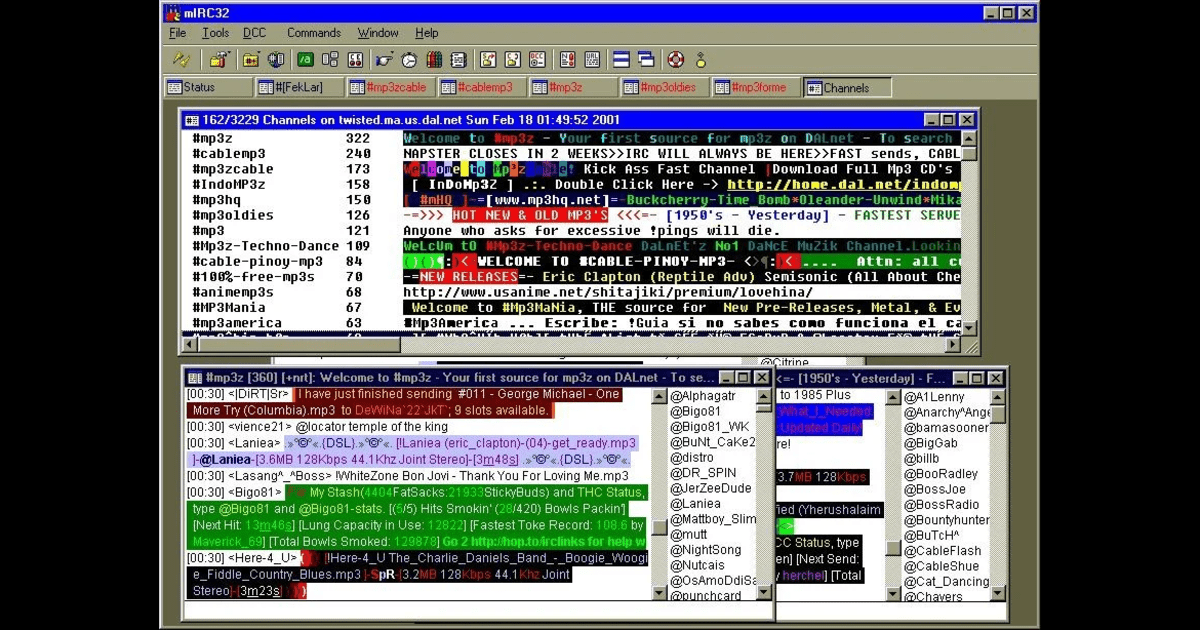Click the Connect lightning bolt toolbar icon
This screenshot has width=1200, height=630.
pos(181,60)
